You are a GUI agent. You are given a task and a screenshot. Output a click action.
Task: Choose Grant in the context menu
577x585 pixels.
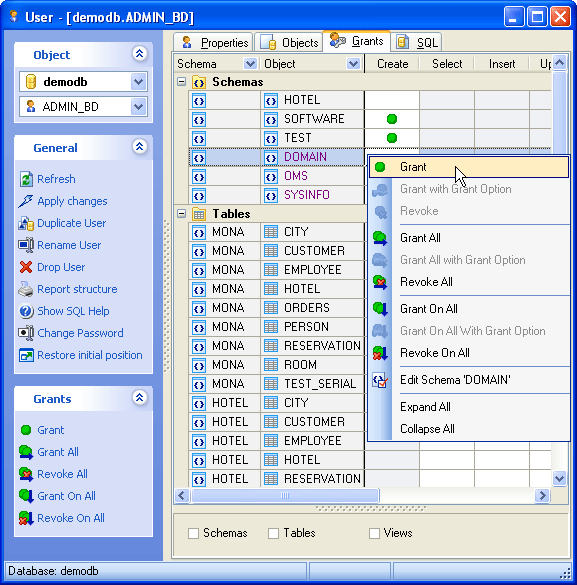point(469,167)
